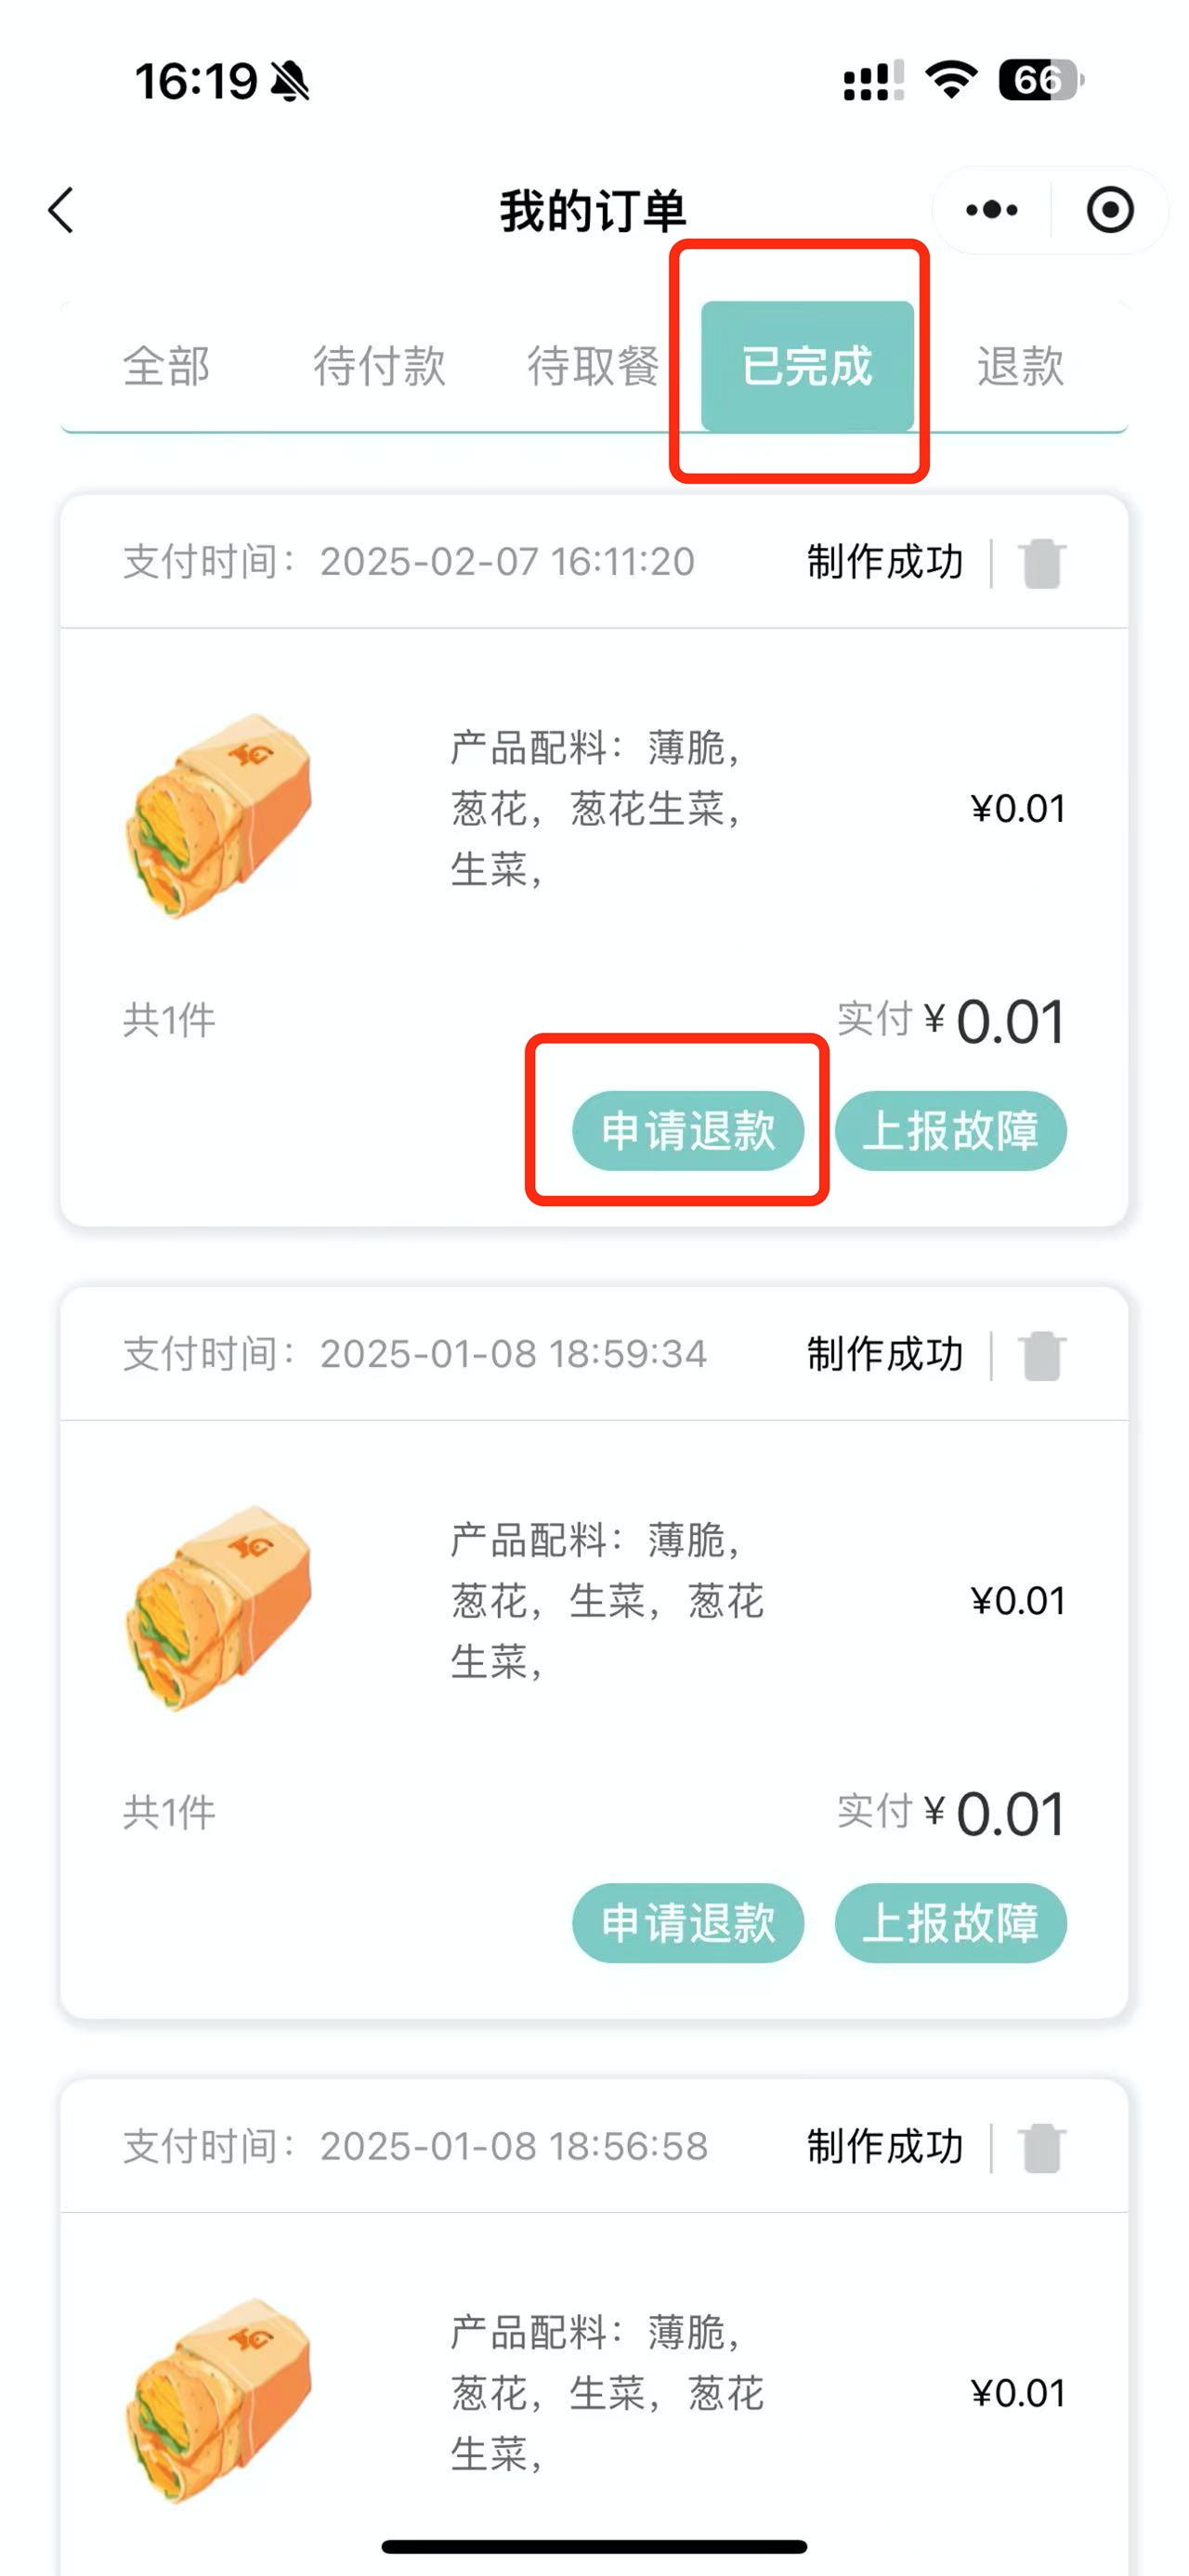Delete the 2025-01-08 18:59:34 order
The width and height of the screenshot is (1189, 2576).
pos(1041,1355)
